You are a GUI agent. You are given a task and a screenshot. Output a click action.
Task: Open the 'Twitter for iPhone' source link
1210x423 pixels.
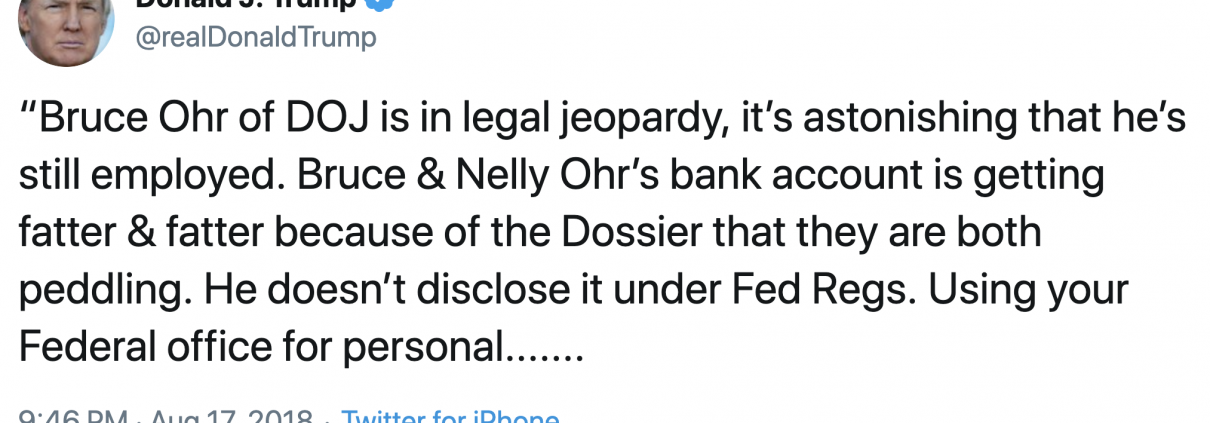click(x=450, y=415)
